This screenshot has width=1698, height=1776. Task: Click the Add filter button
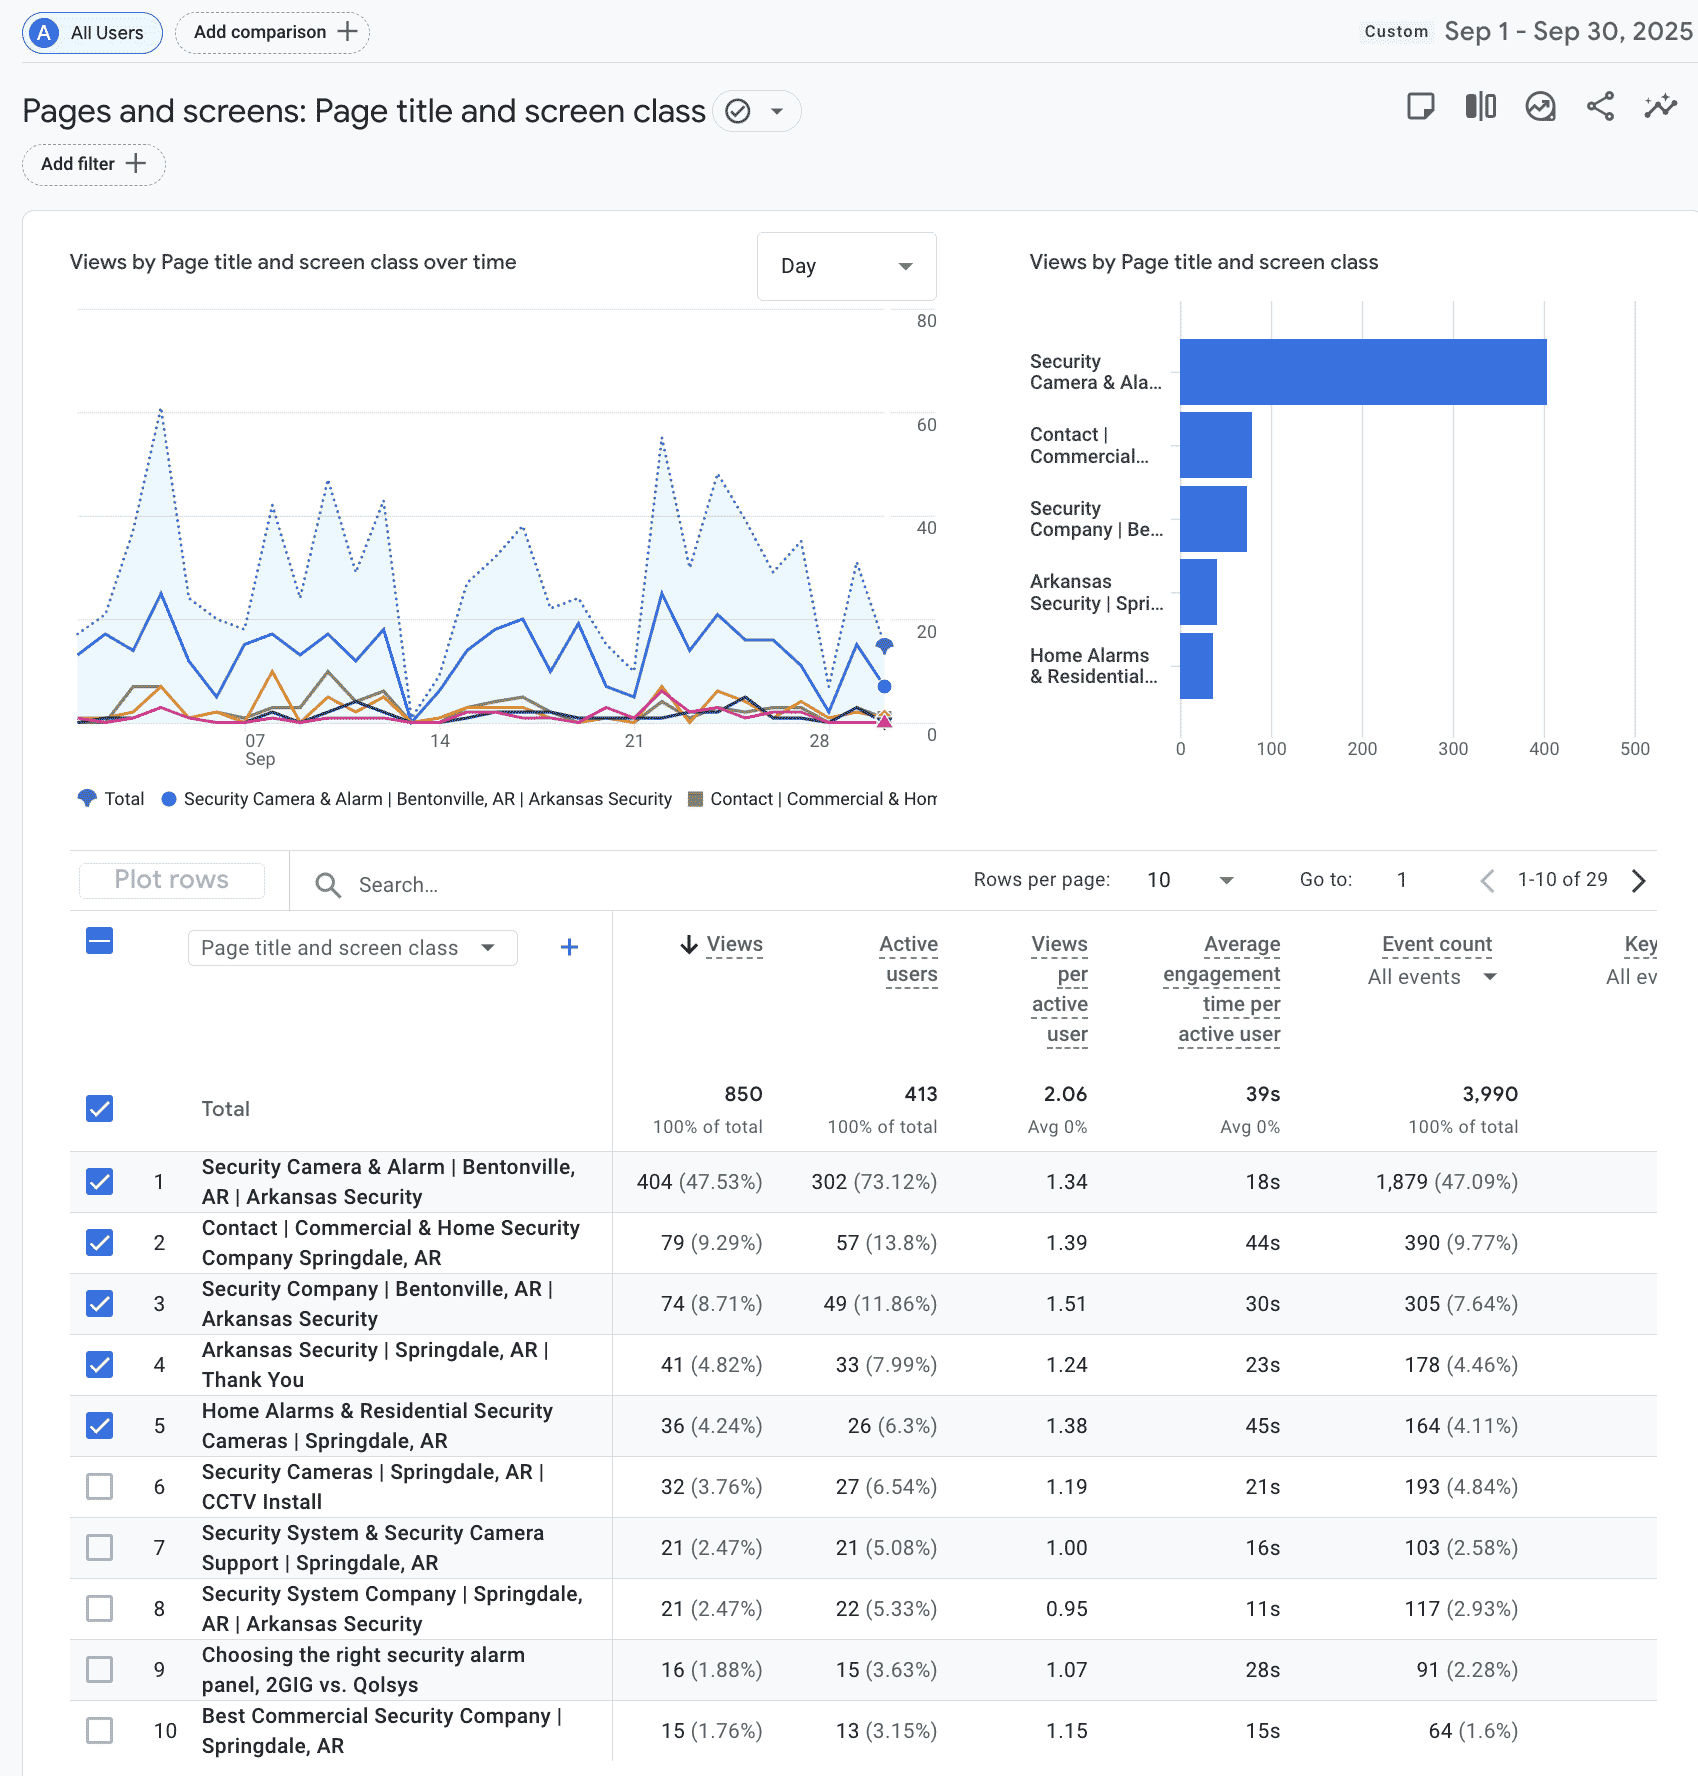pyautogui.click(x=94, y=164)
